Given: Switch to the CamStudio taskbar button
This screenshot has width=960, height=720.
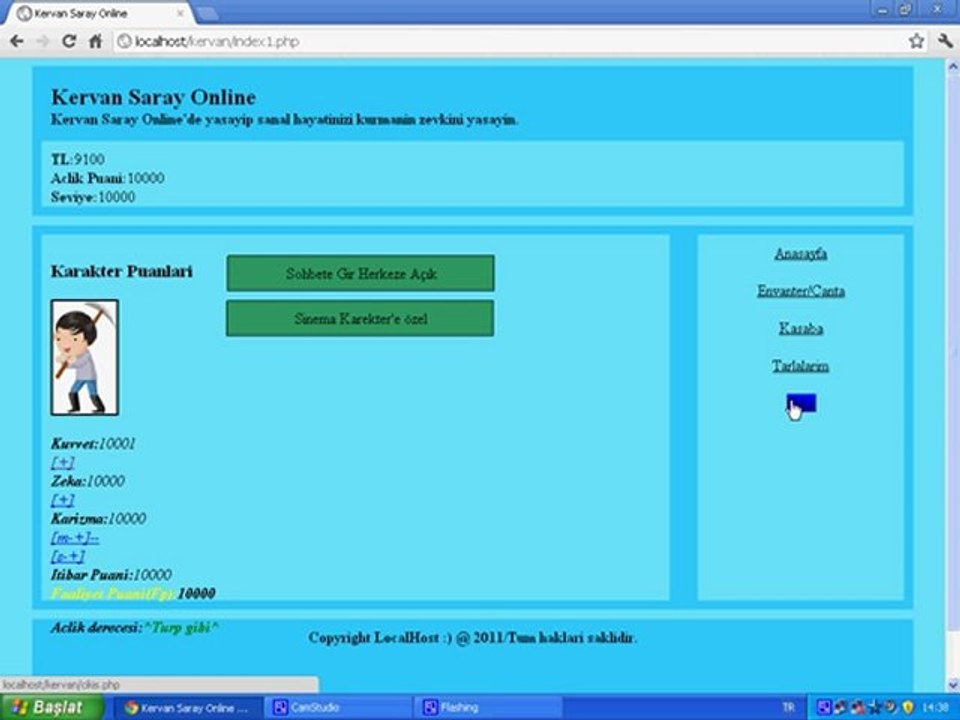Looking at the screenshot, I should click(339, 708).
